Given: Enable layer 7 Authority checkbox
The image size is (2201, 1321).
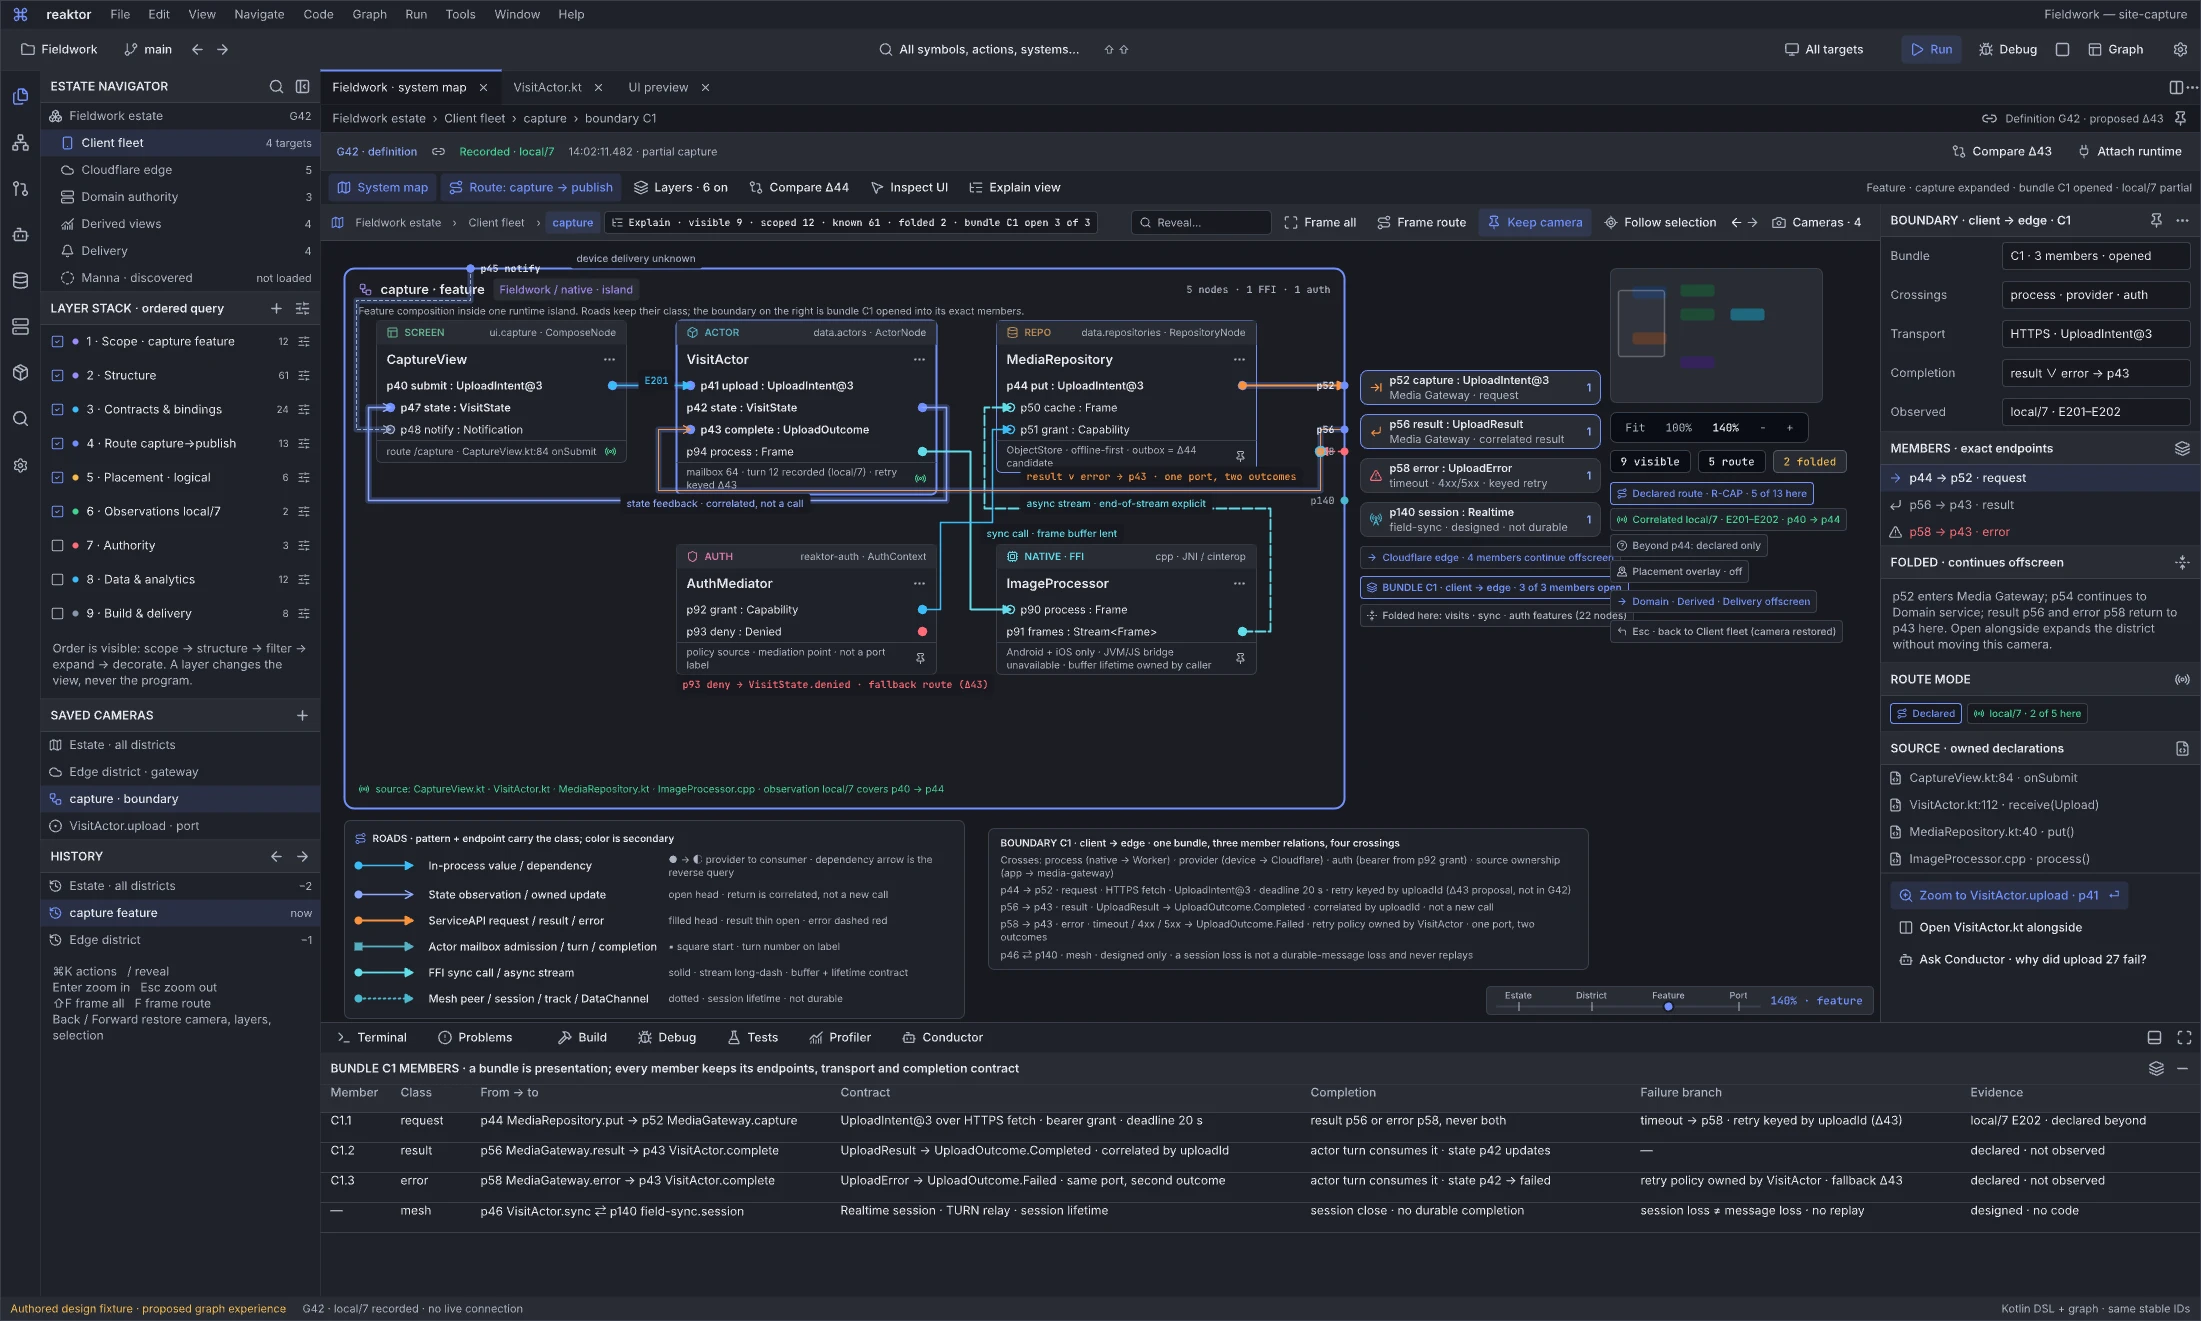Looking at the screenshot, I should pyautogui.click(x=57, y=545).
